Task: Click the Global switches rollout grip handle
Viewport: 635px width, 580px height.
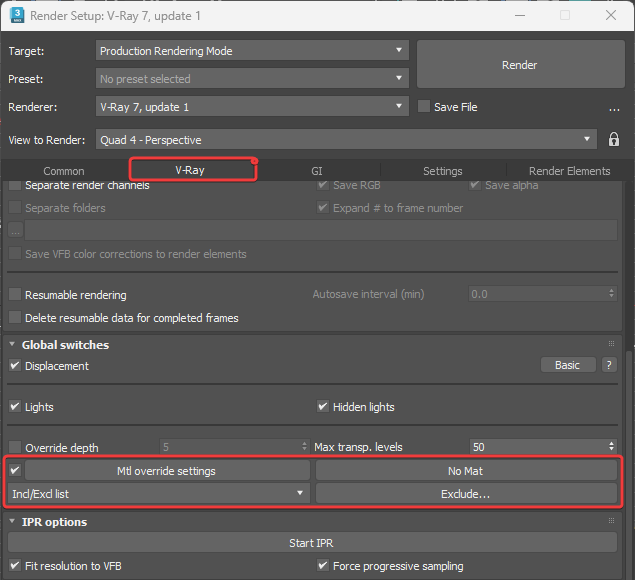Action: click(x=610, y=344)
